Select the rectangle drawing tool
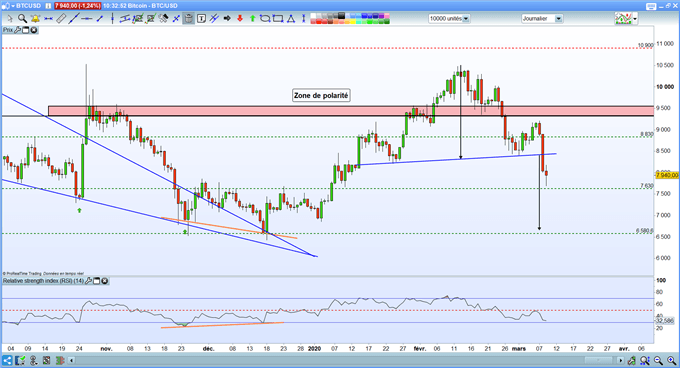Image resolution: width=680 pixels, height=368 pixels. click(x=278, y=18)
